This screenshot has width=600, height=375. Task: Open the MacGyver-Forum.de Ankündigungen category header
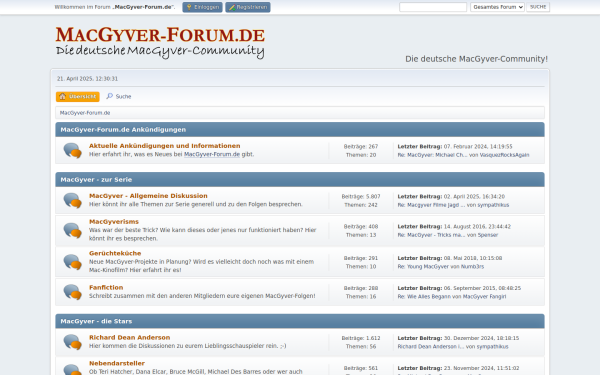coord(123,130)
